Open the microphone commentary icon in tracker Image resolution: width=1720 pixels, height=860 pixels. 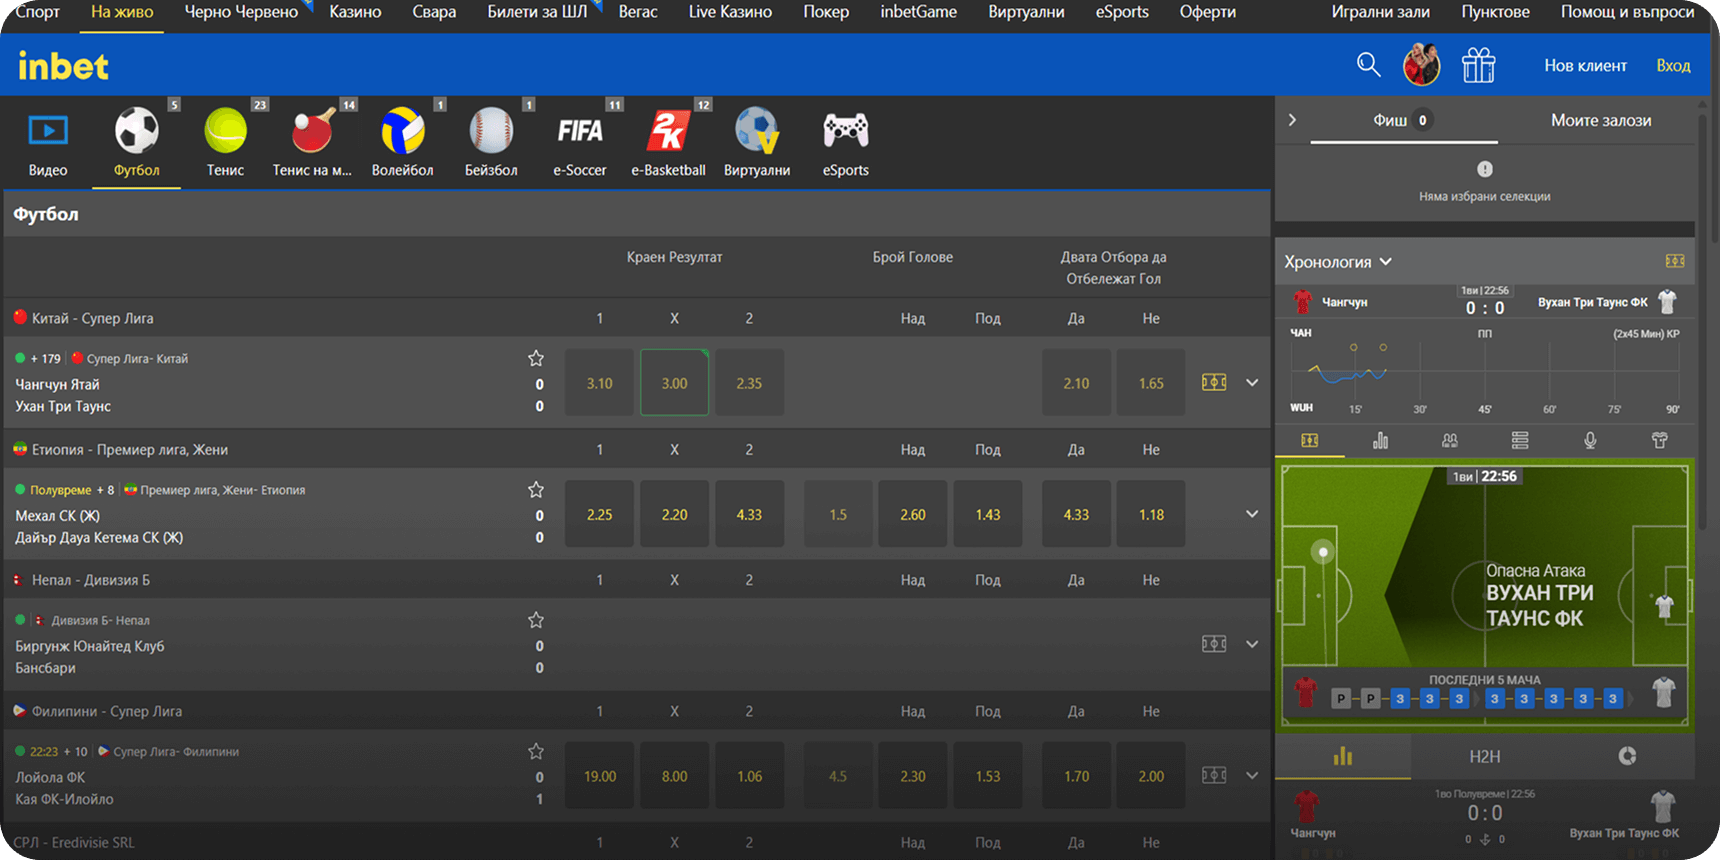tap(1590, 440)
